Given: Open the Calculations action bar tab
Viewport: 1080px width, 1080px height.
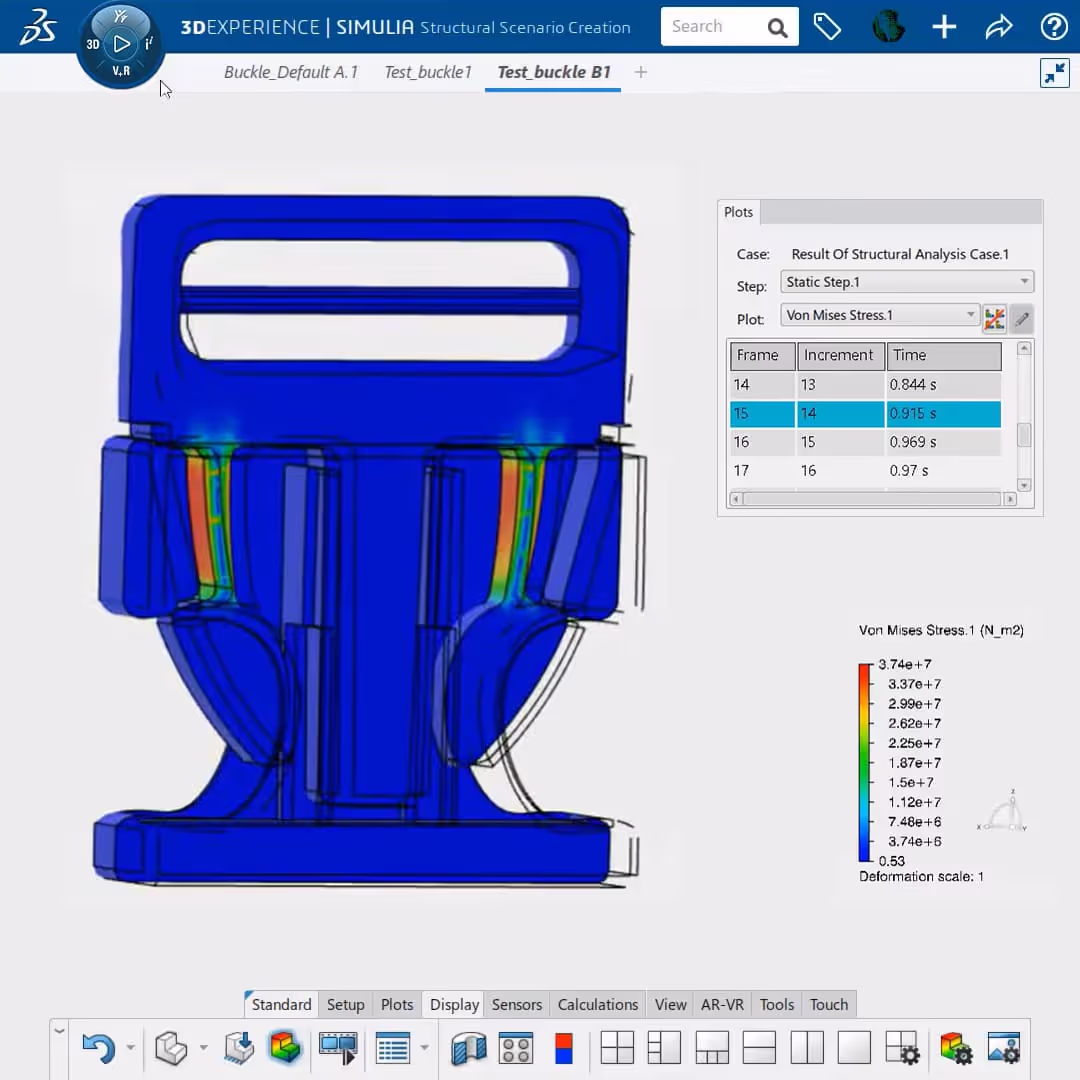Looking at the screenshot, I should pos(598,1004).
